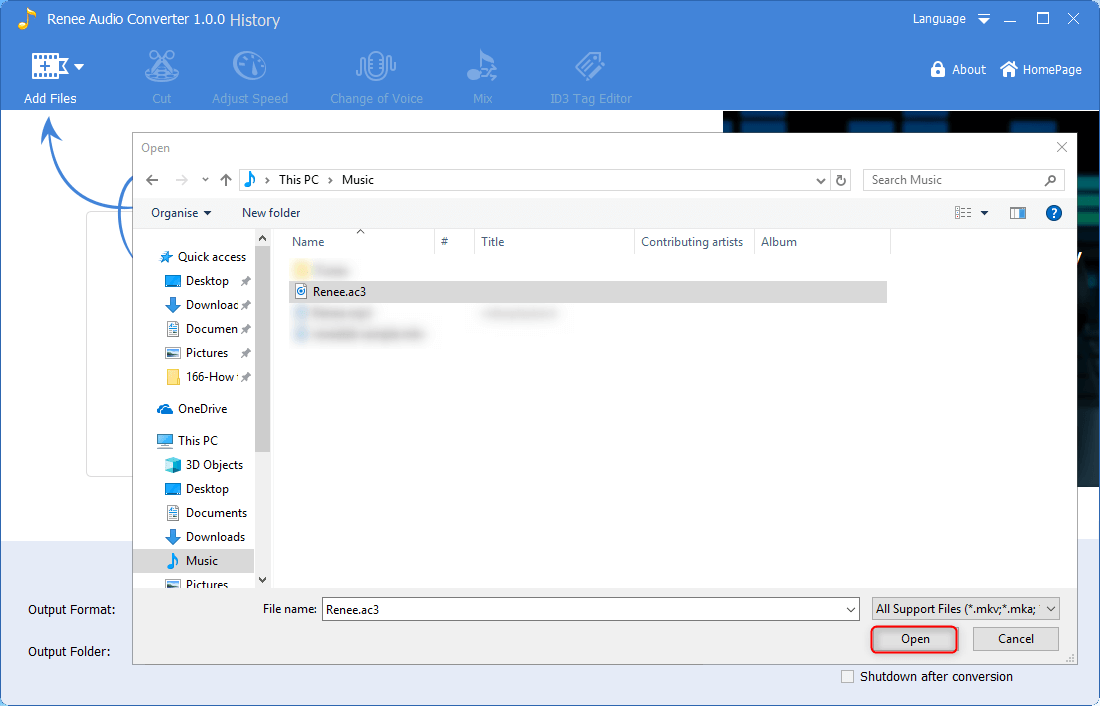
Task: Select the Mix tool icon
Action: (483, 67)
